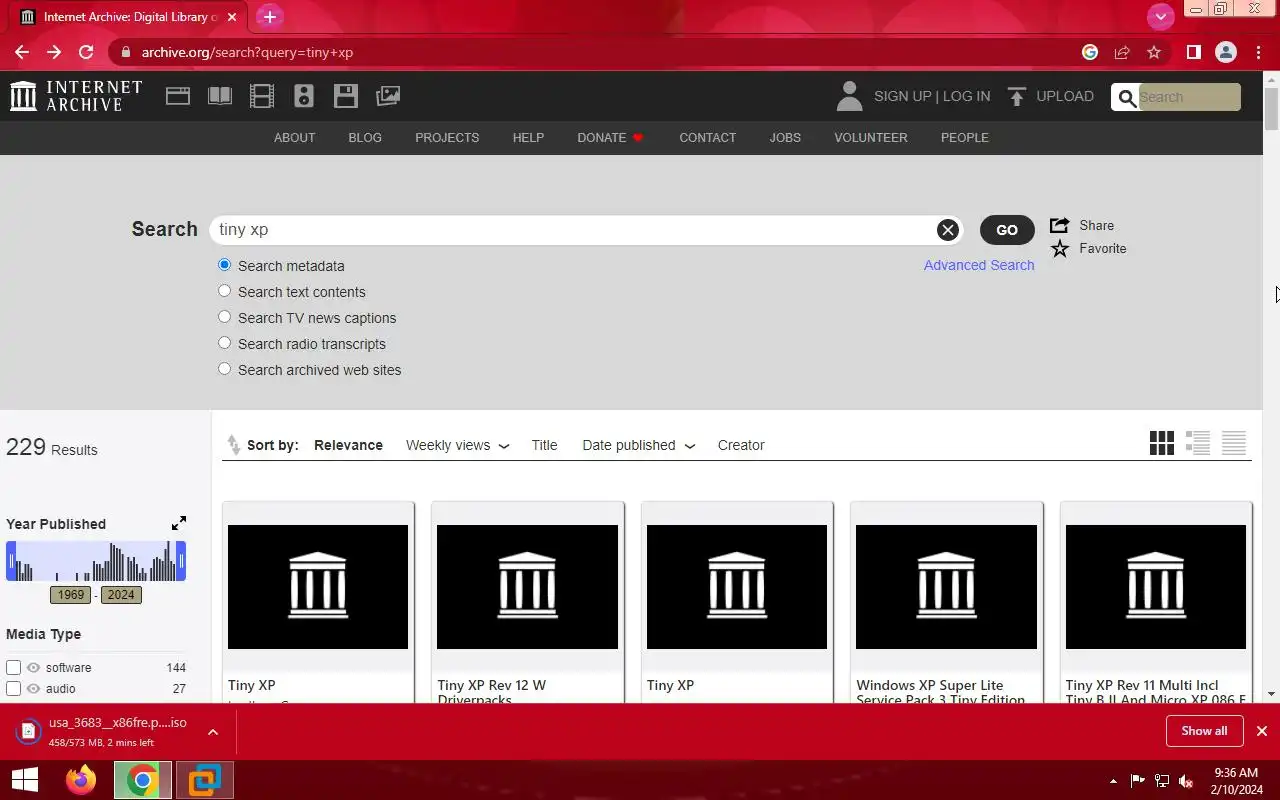
Task: Open the download item options chevron
Action: coord(213,732)
